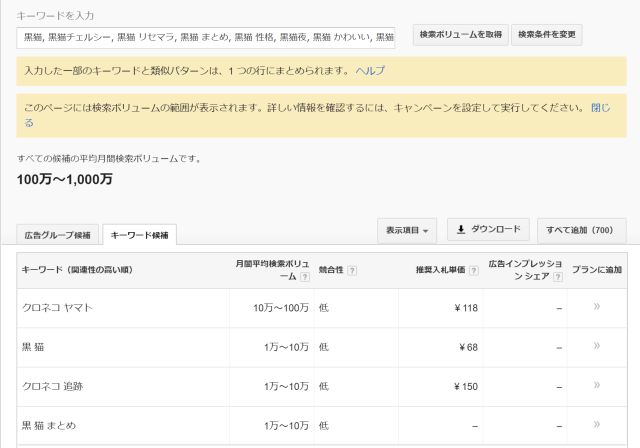Screen dimensions: 640x448
Task: Click help icon next to 月間平均検索ボリューム
Action: (304, 277)
